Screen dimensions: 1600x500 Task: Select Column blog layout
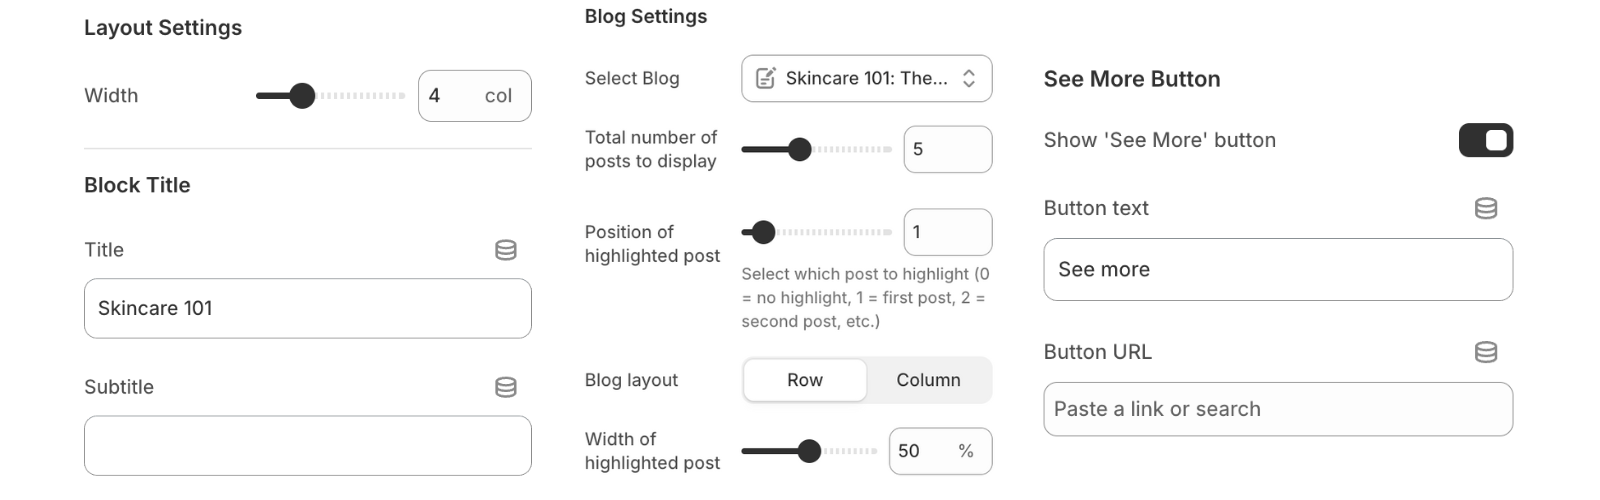coord(928,380)
